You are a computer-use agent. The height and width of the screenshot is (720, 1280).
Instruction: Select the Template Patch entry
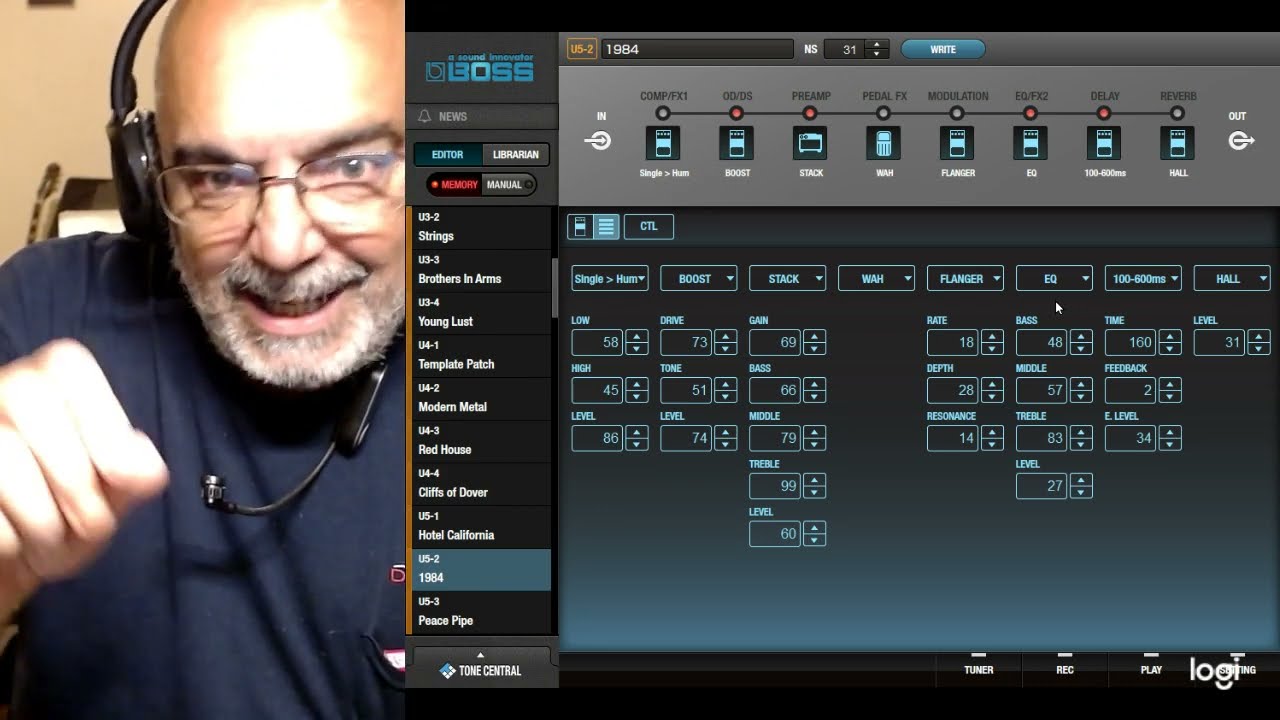click(x=481, y=355)
